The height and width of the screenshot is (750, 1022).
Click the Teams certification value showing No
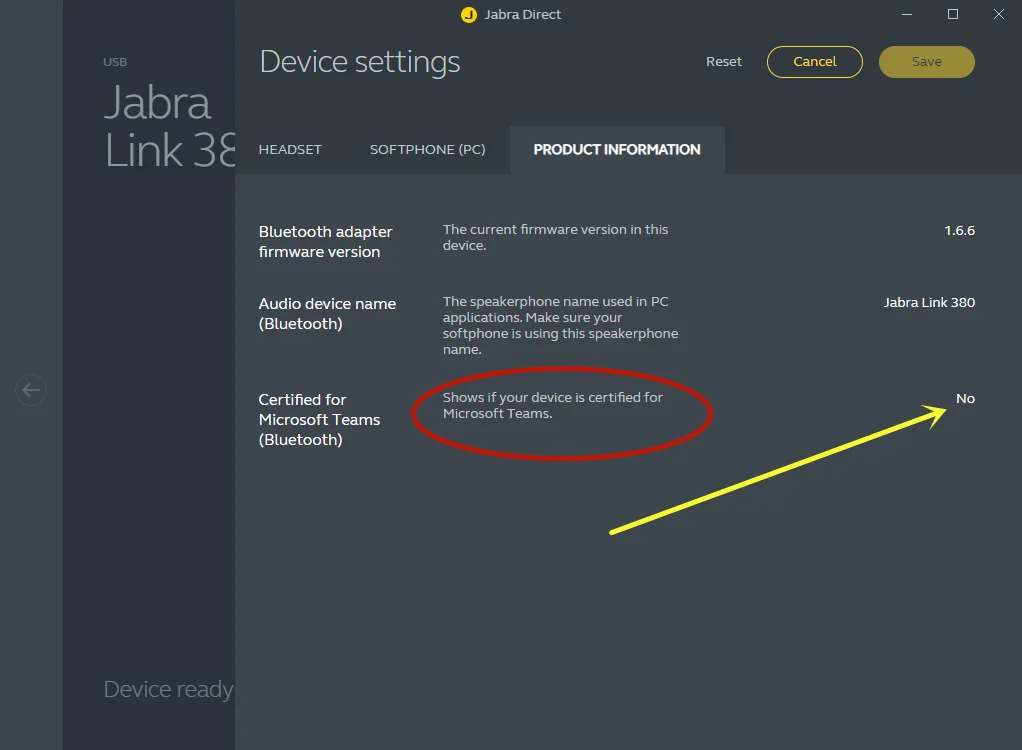tap(965, 398)
